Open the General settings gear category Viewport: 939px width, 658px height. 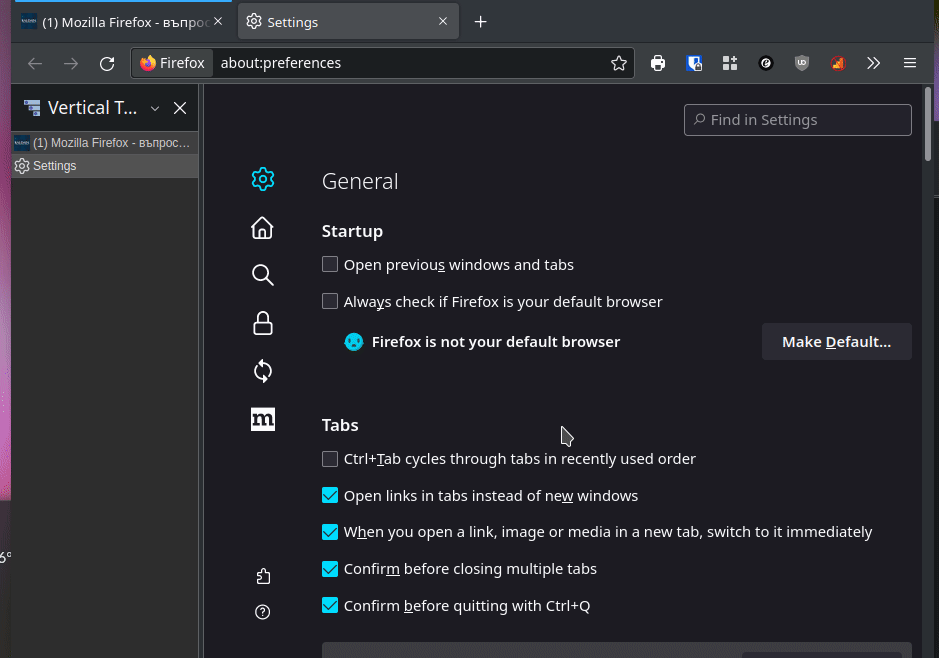pyautogui.click(x=262, y=179)
